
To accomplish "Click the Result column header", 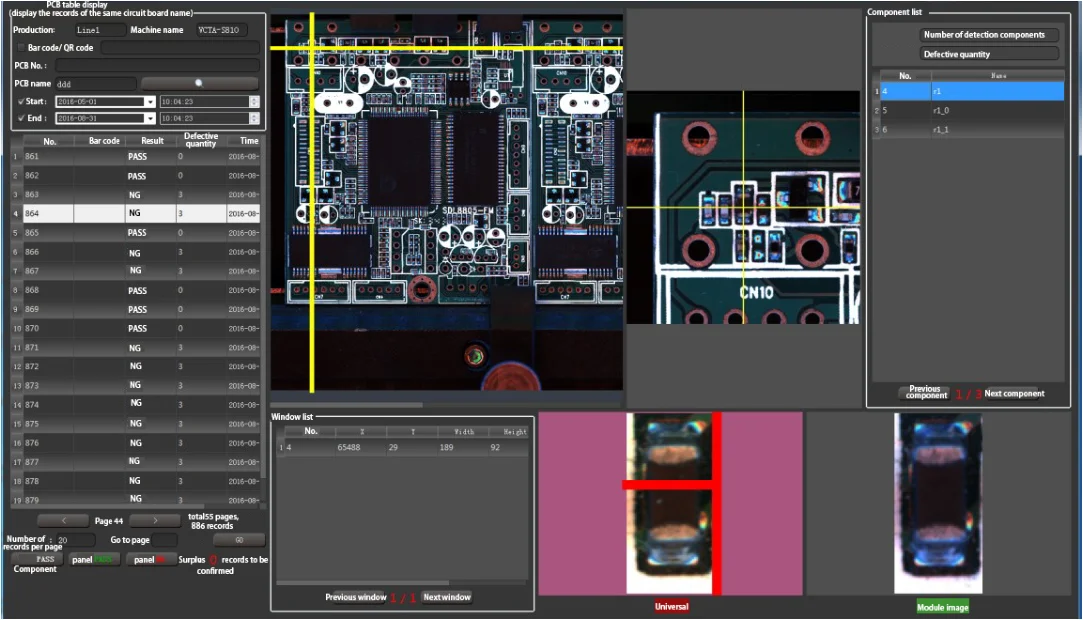I will click(152, 141).
